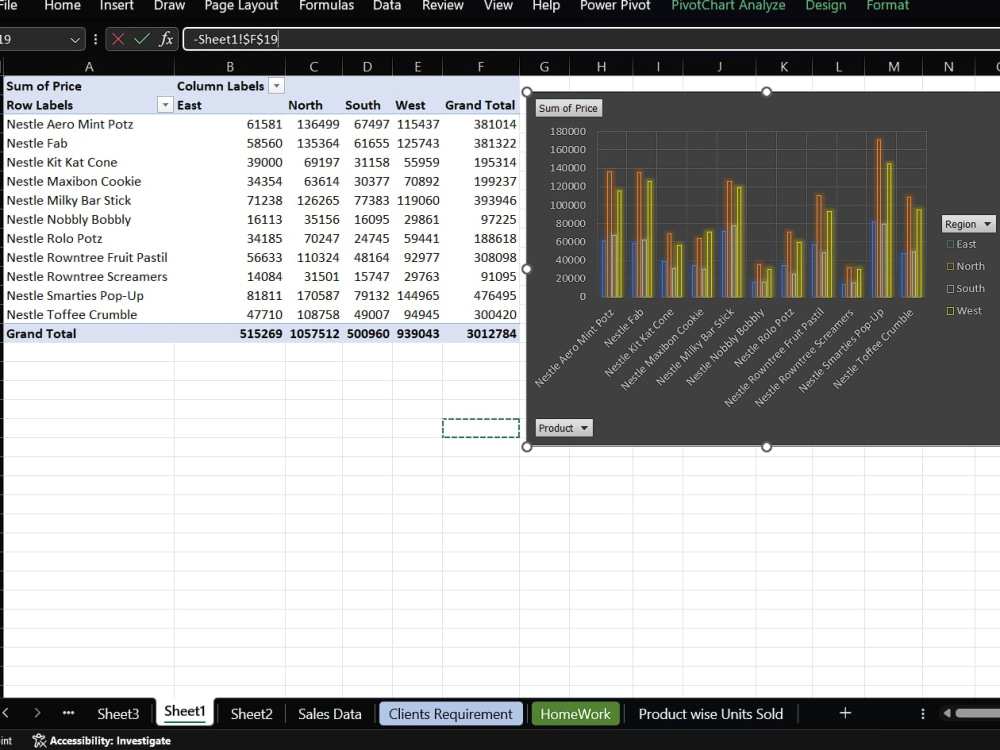
Task: Select the West grand total 939043
Action: tap(418, 334)
